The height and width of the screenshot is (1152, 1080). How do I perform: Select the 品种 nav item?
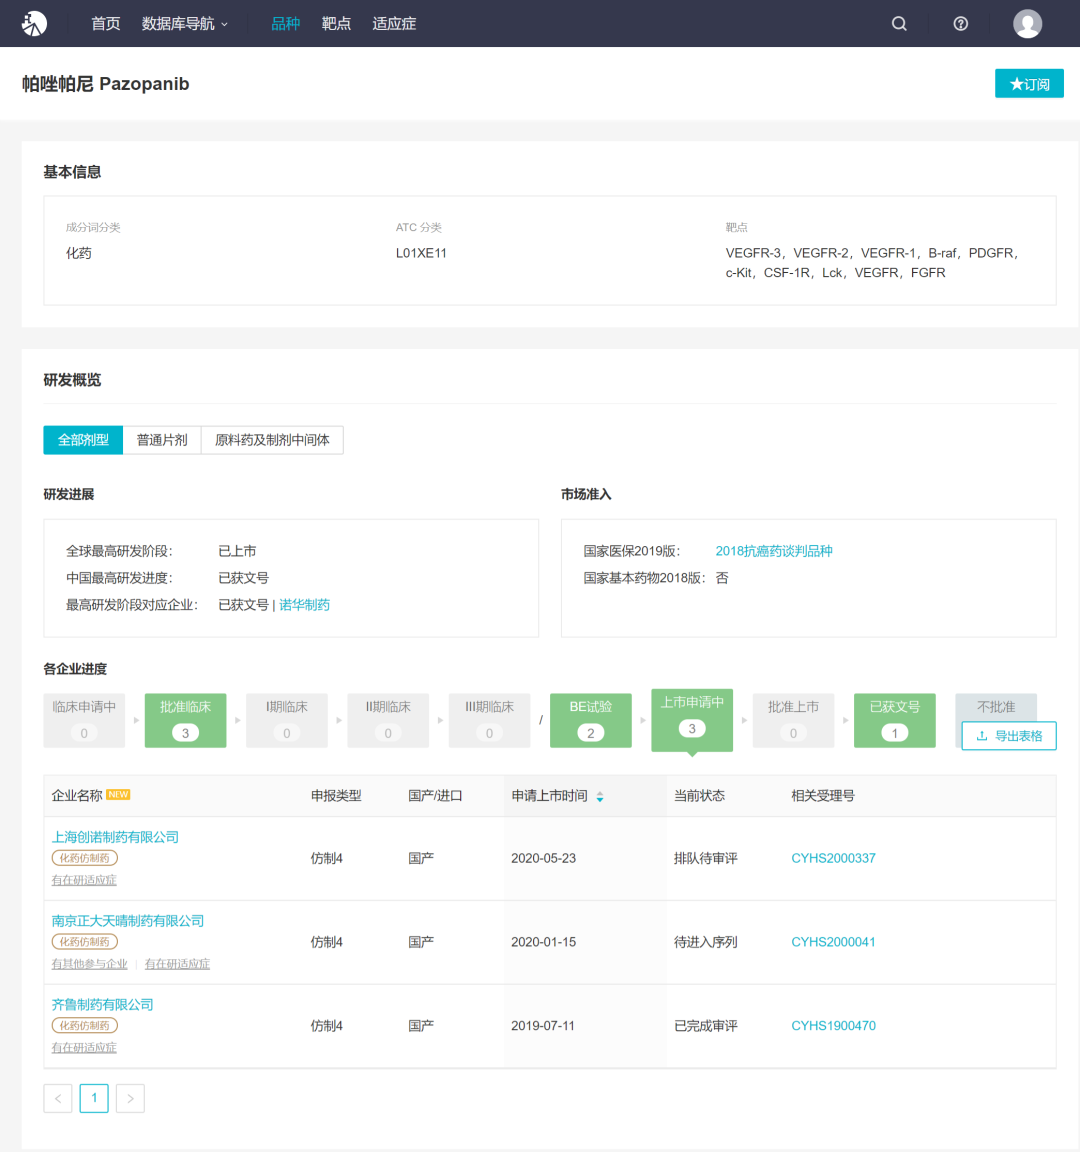click(285, 24)
